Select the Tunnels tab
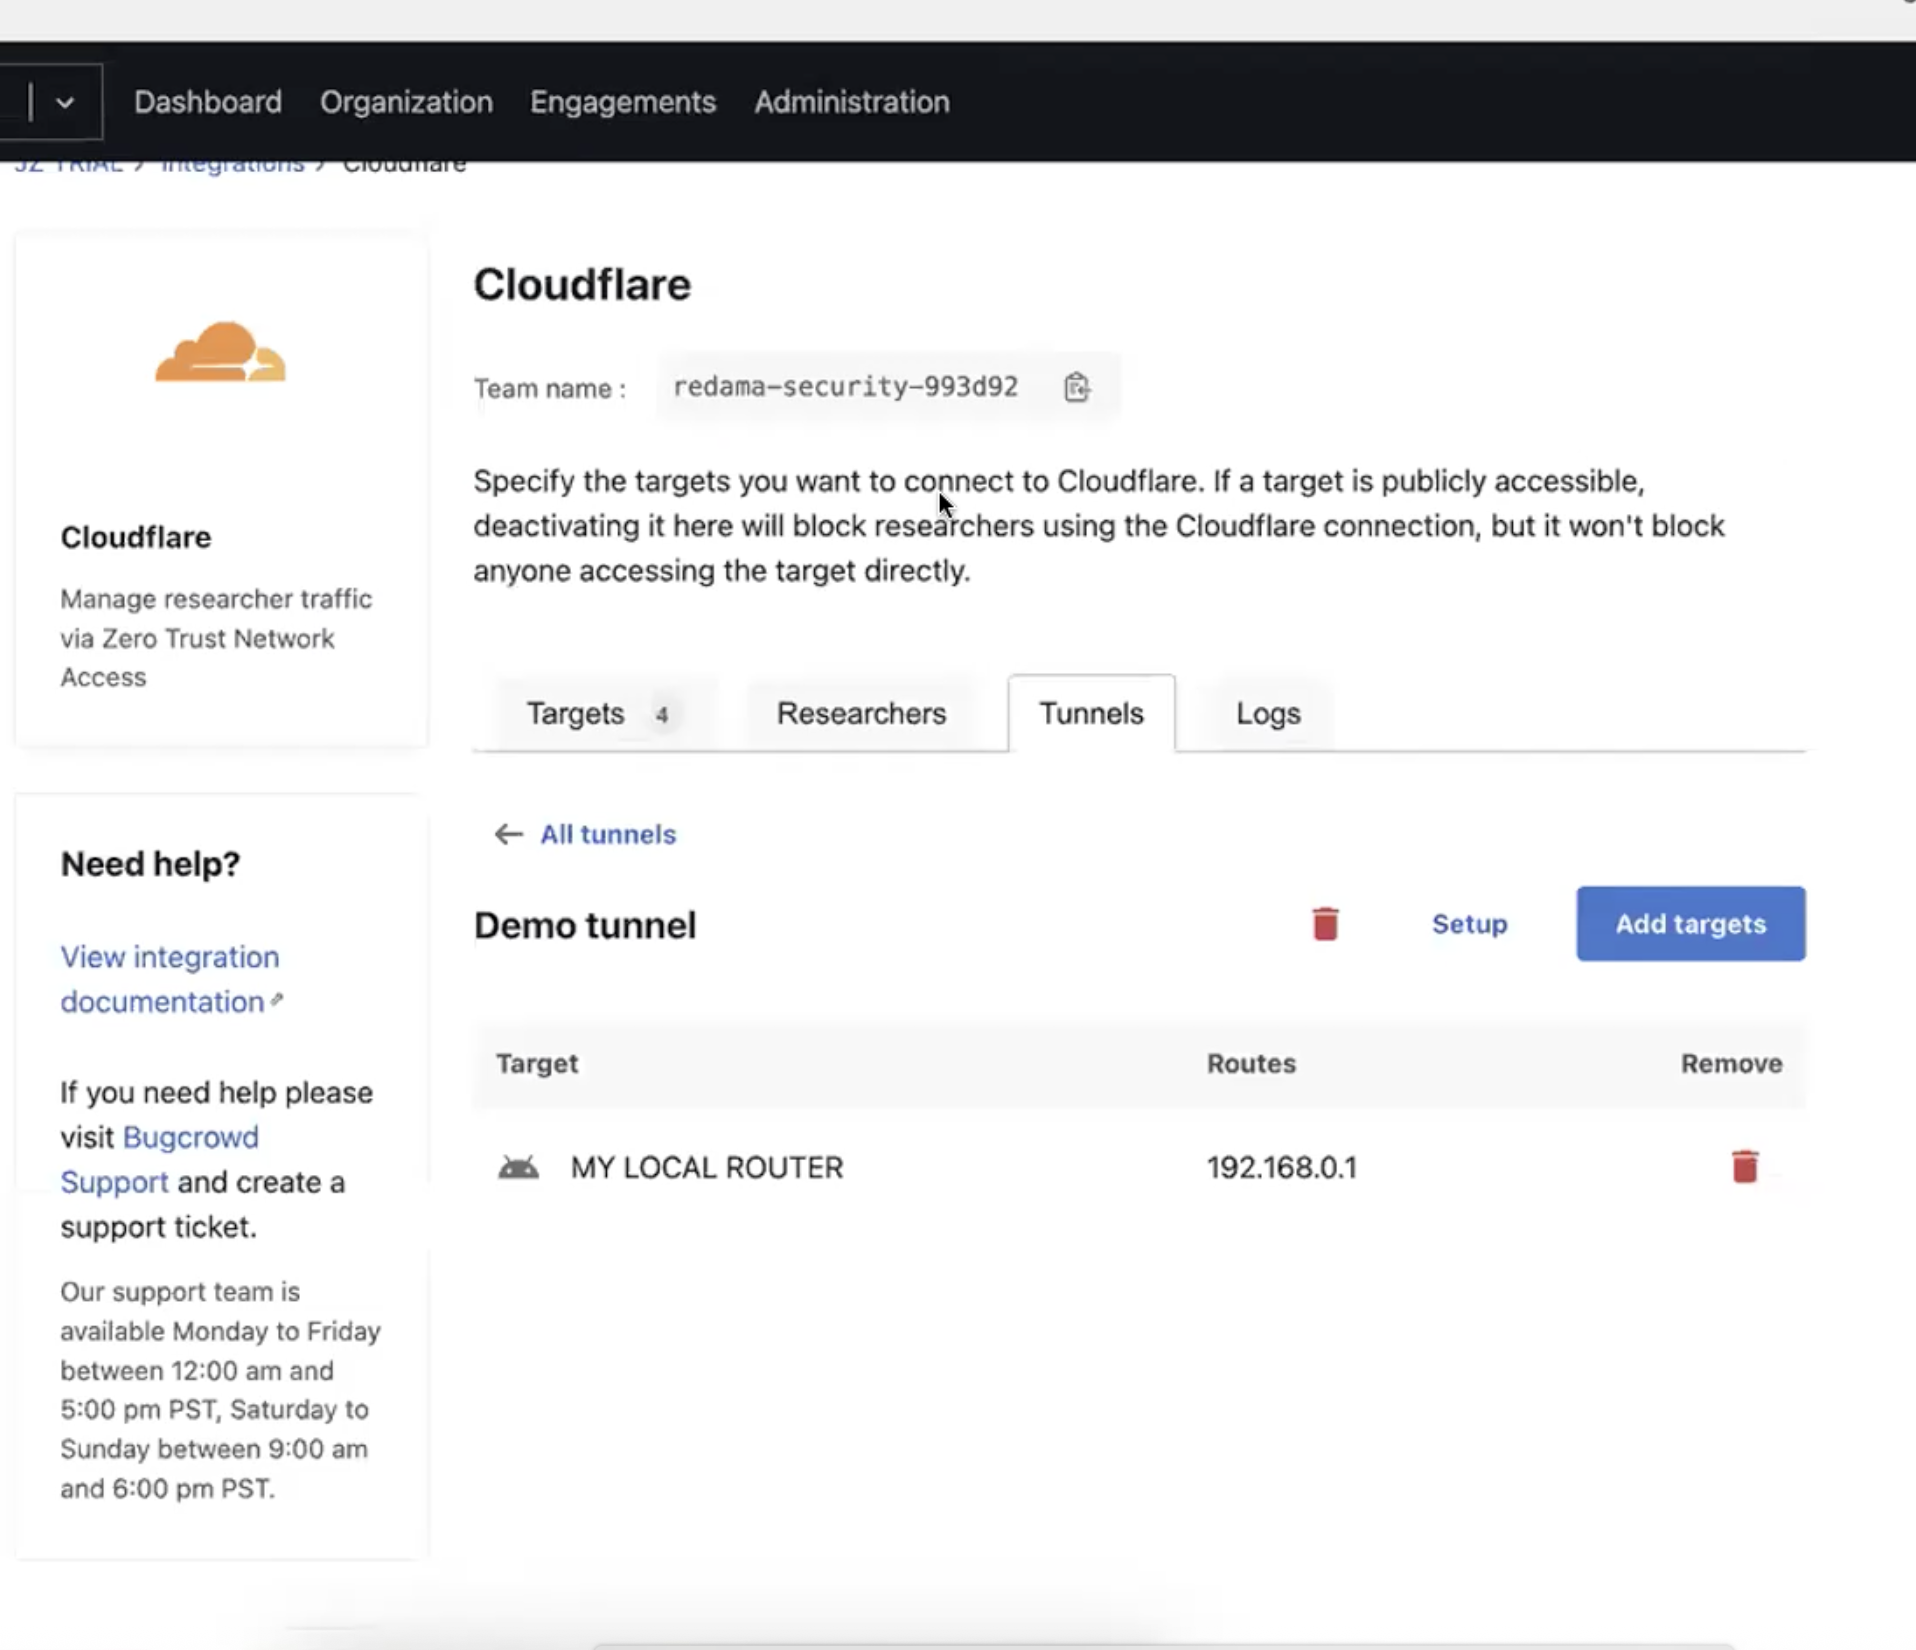Screen dimensions: 1916x1650 [x=1091, y=713]
